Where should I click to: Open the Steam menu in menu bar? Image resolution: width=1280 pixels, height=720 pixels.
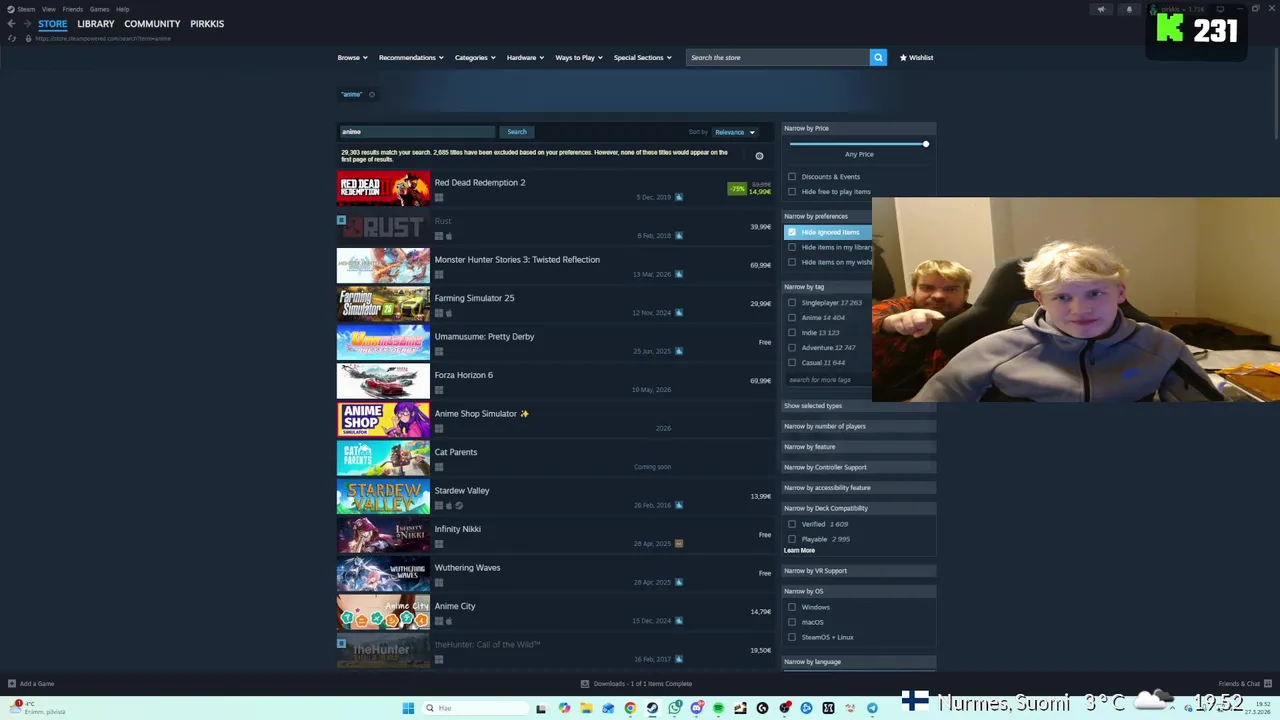pos(25,9)
